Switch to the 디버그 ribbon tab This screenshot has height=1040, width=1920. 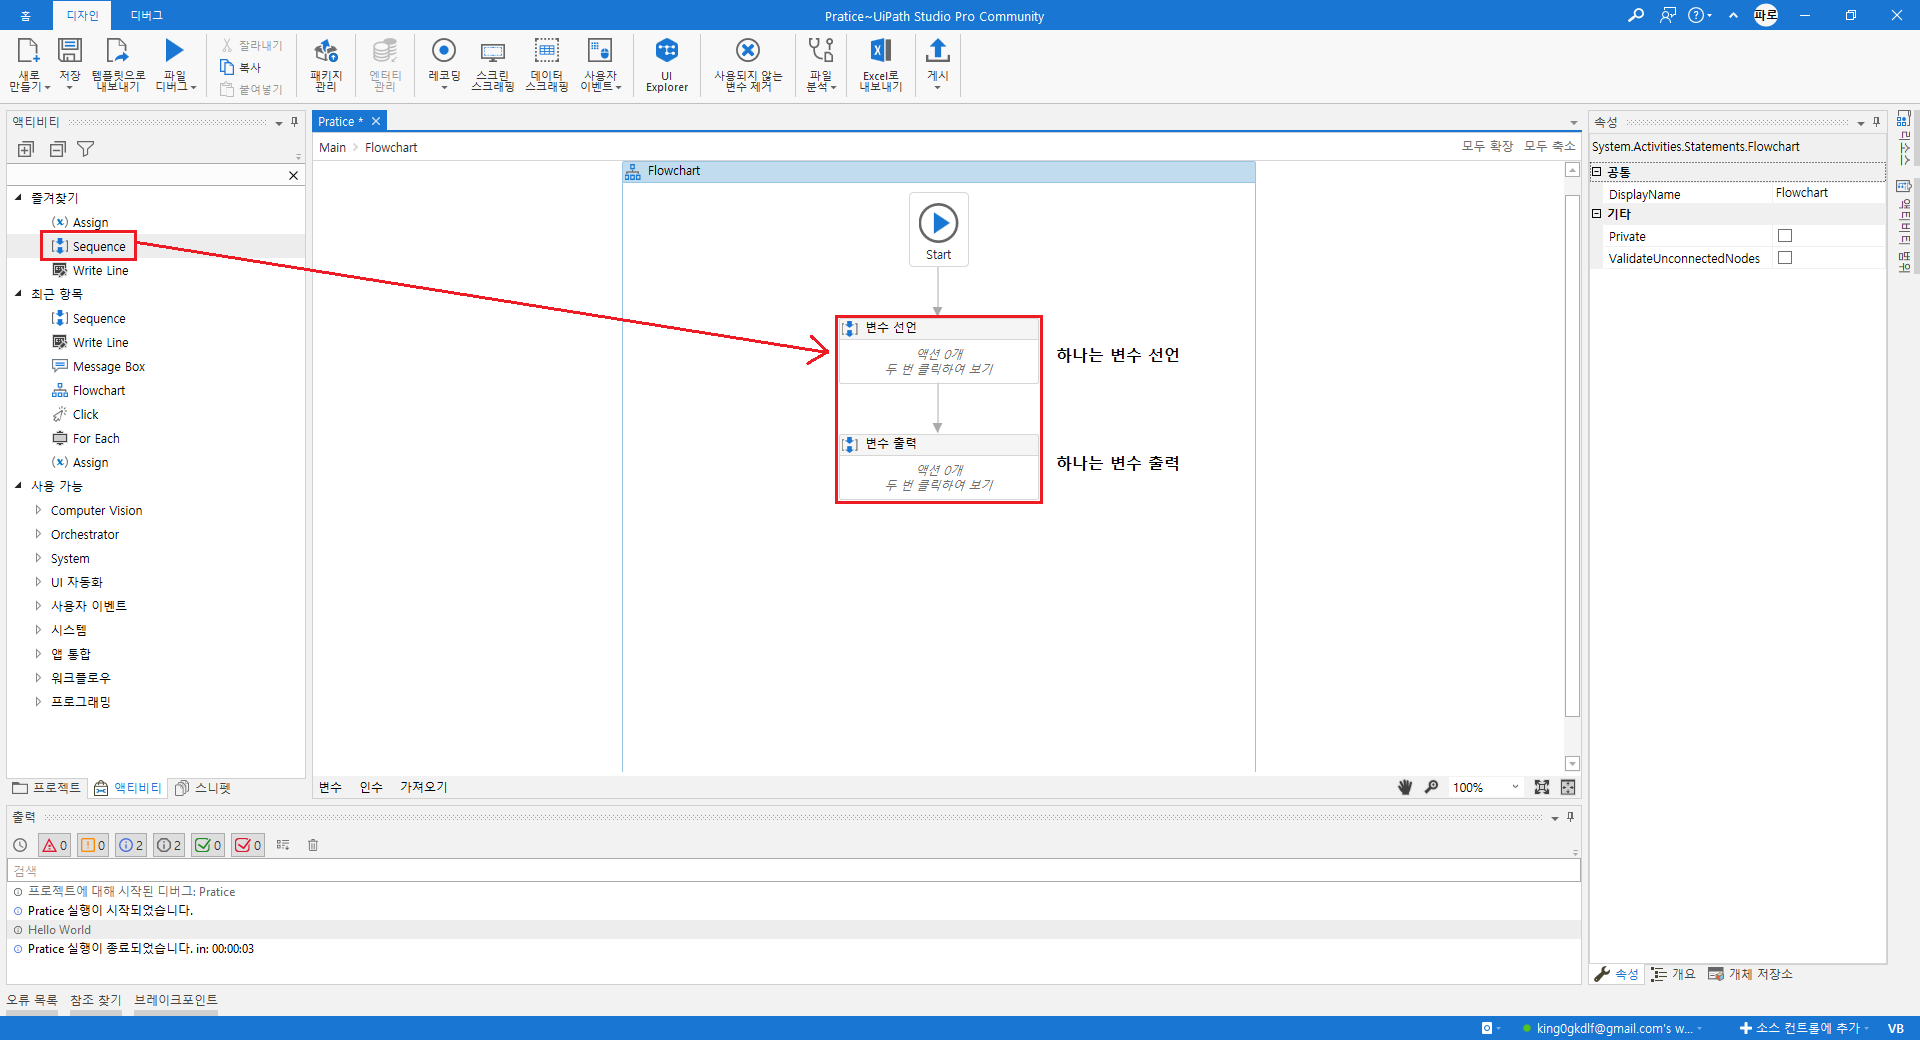pos(146,15)
